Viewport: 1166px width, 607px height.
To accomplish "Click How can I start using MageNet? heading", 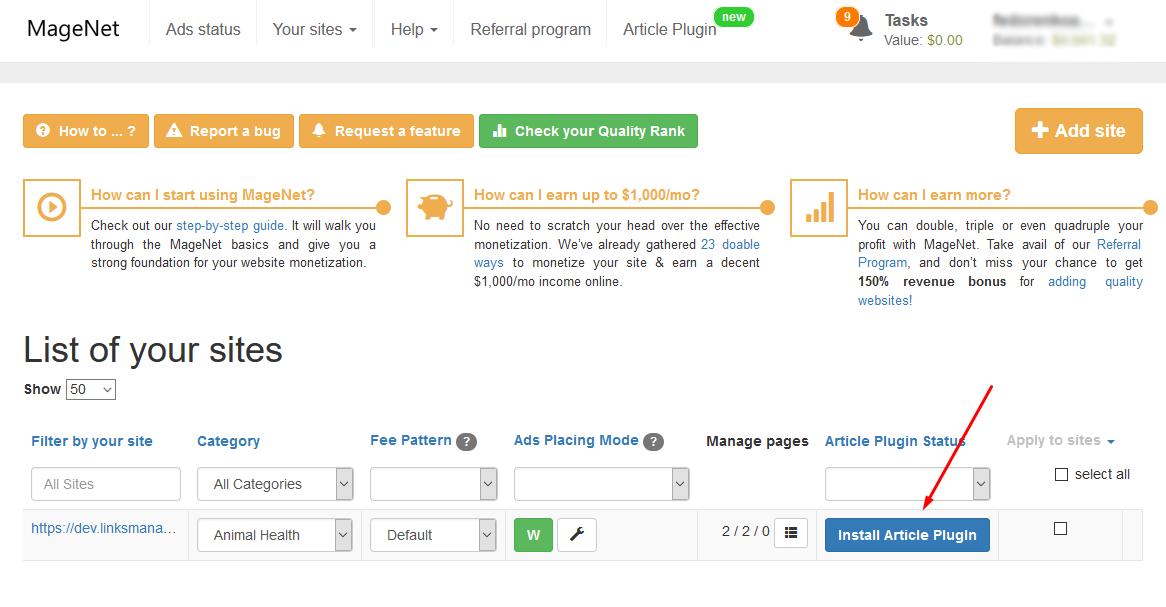I will pos(202,195).
